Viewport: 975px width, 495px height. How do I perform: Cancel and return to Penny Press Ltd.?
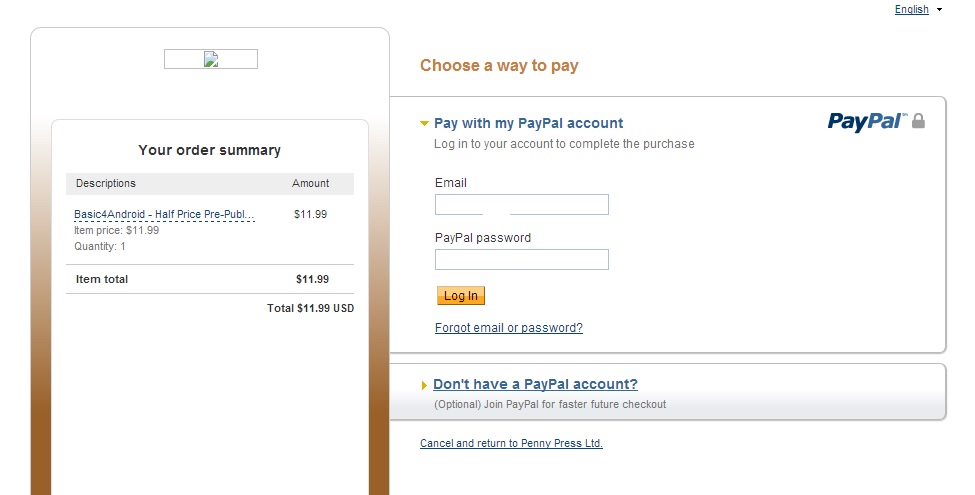(x=511, y=443)
